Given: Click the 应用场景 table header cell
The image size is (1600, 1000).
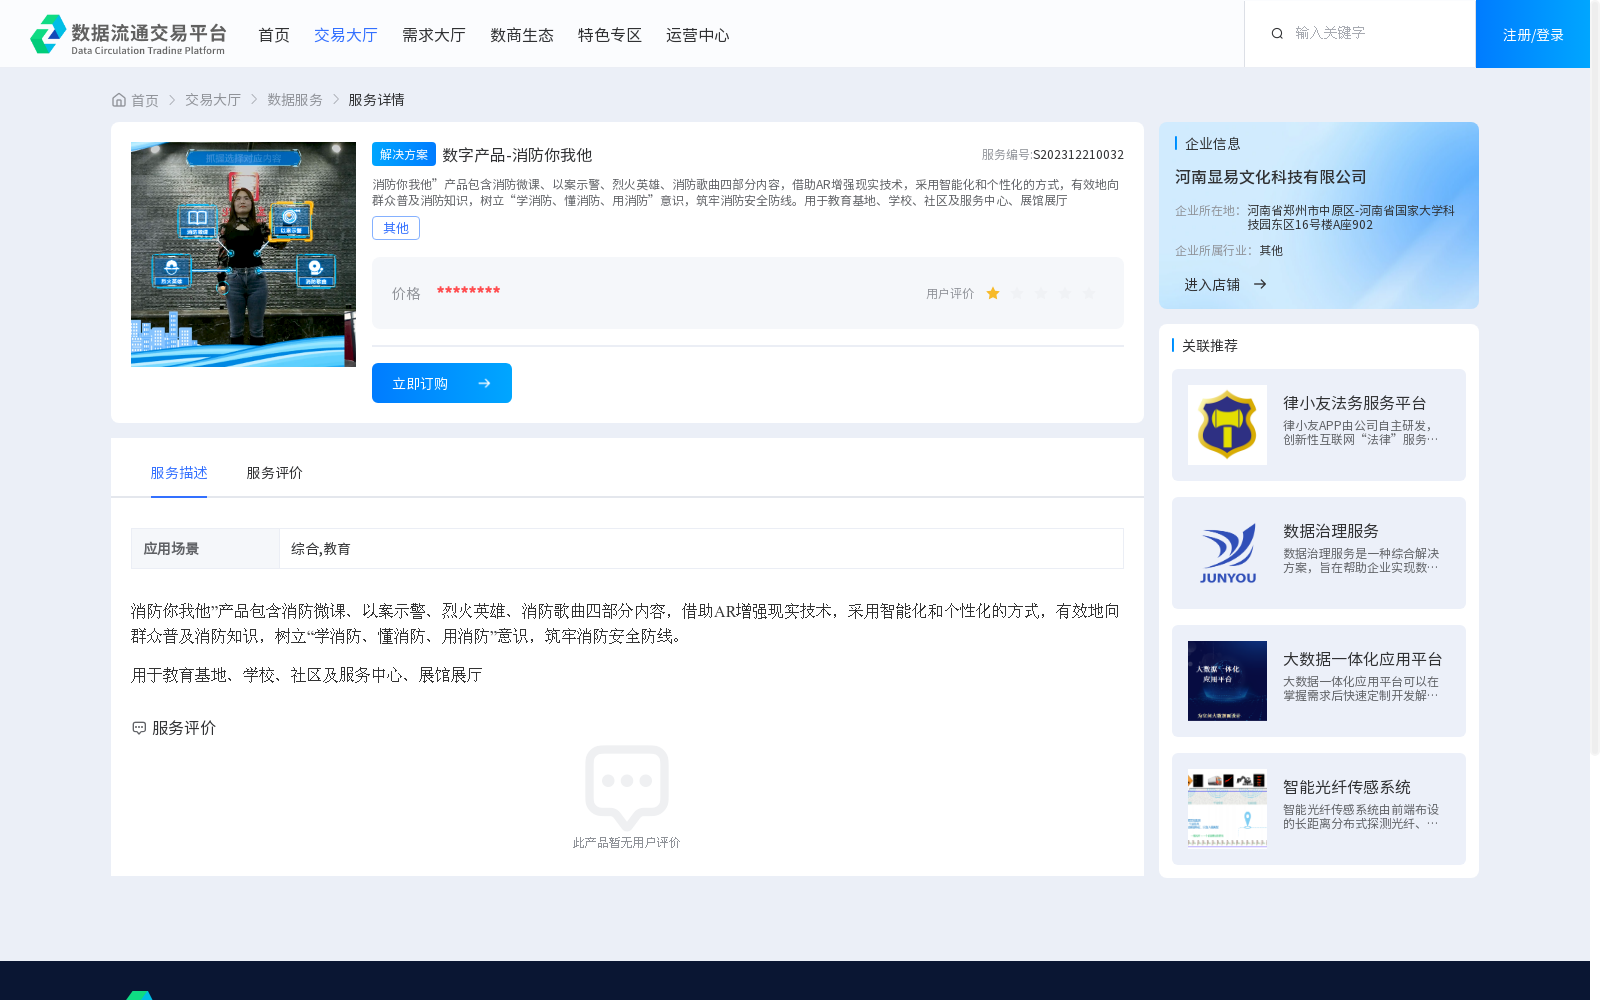Looking at the screenshot, I should 205,549.
